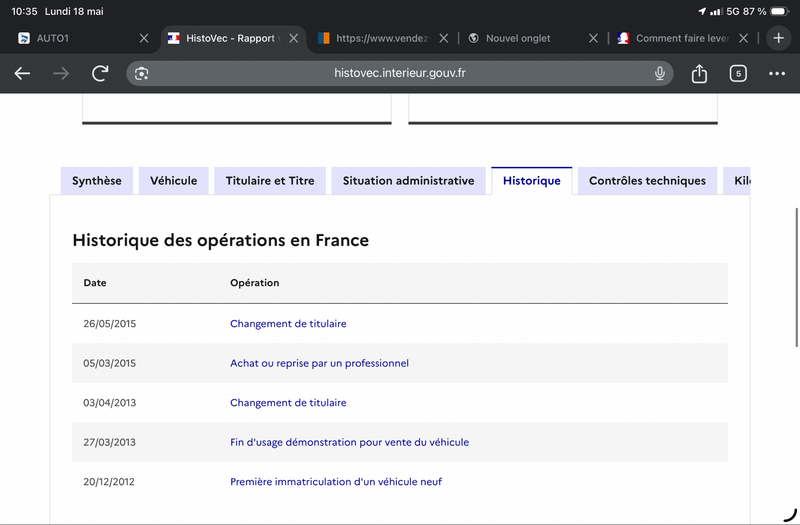Open the three-dot browser menu

(777, 73)
